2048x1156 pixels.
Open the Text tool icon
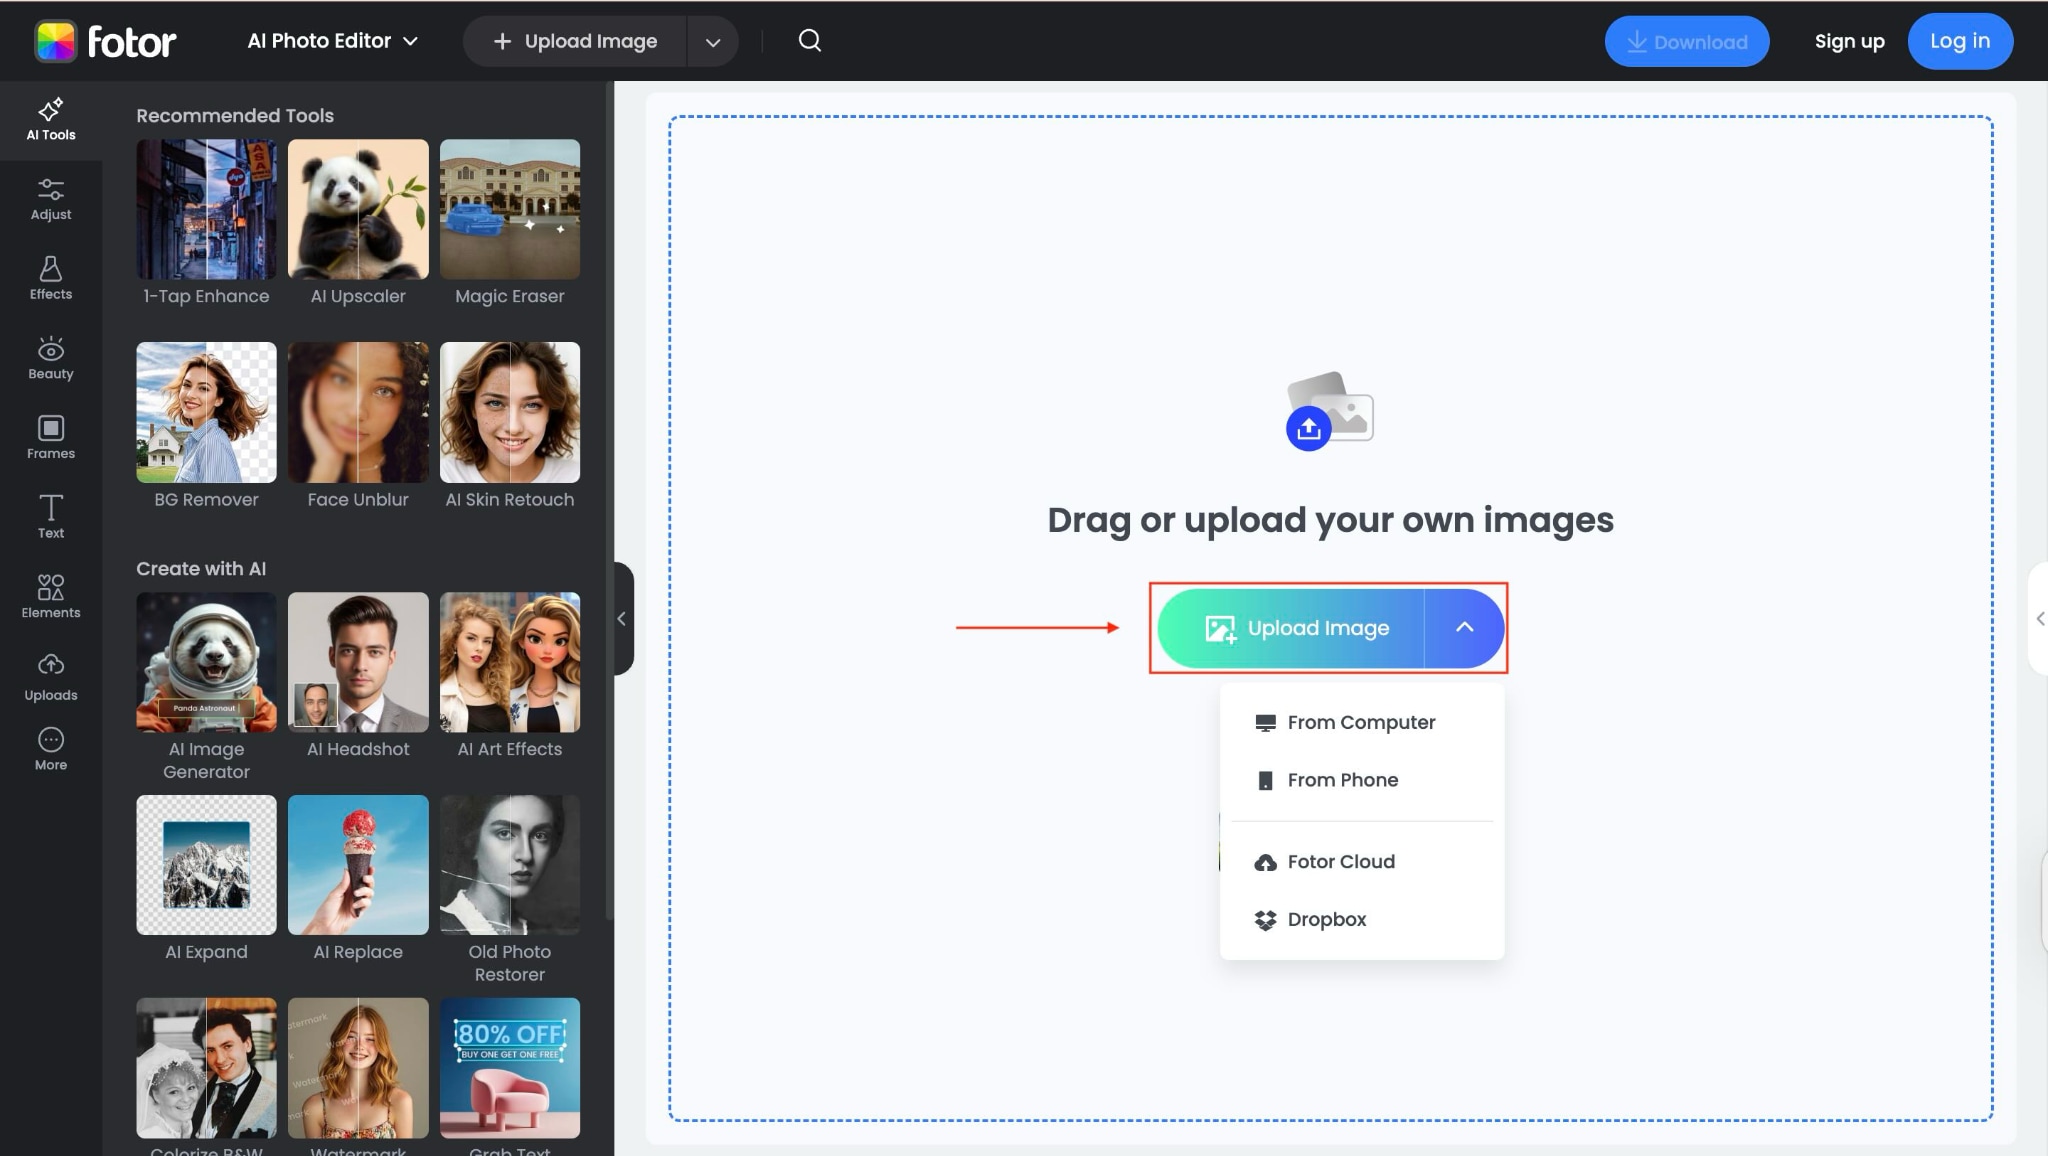point(50,516)
